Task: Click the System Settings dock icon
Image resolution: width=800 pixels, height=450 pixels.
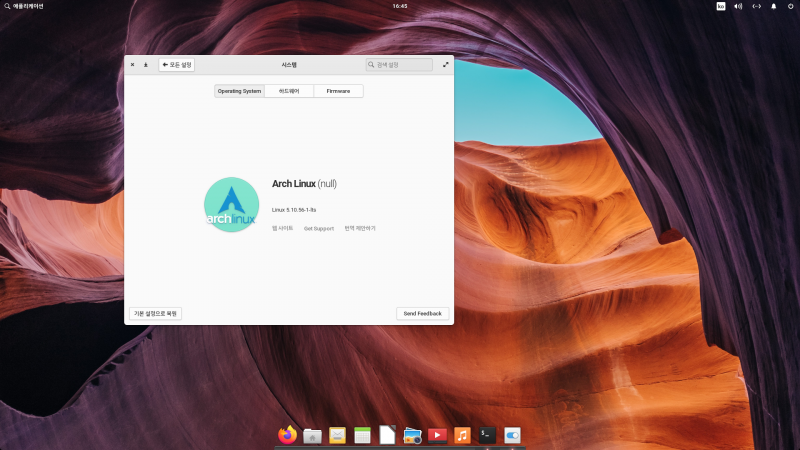Action: 512,435
